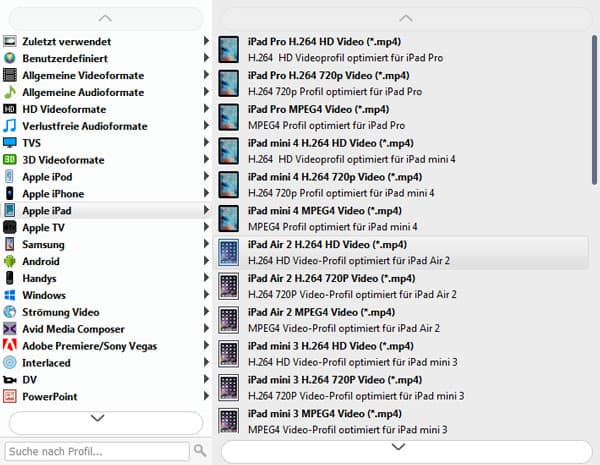The width and height of the screenshot is (600, 465).
Task: Select iPad mini 4 H.264 HD Video profile
Action: coord(402,151)
